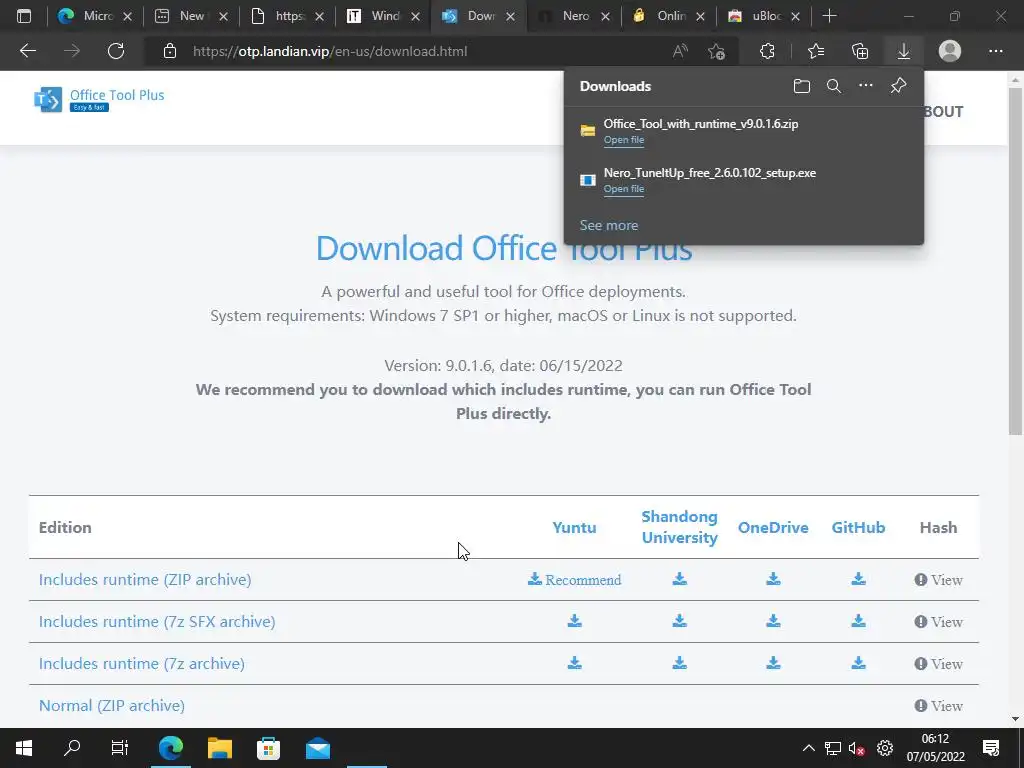Open the browser profile avatar

tap(950, 51)
